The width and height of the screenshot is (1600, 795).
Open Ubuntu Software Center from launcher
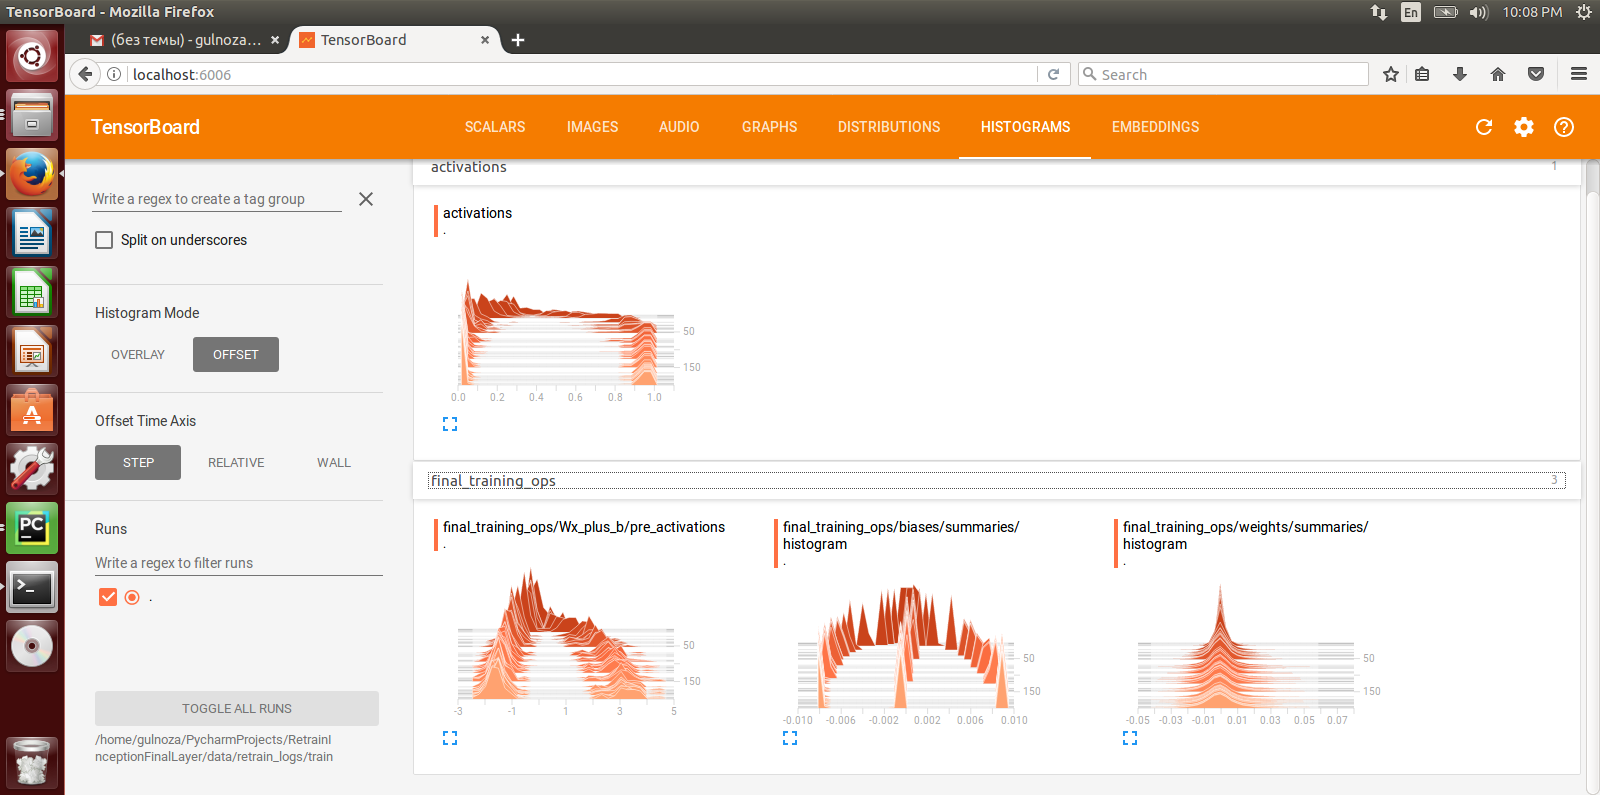point(32,410)
